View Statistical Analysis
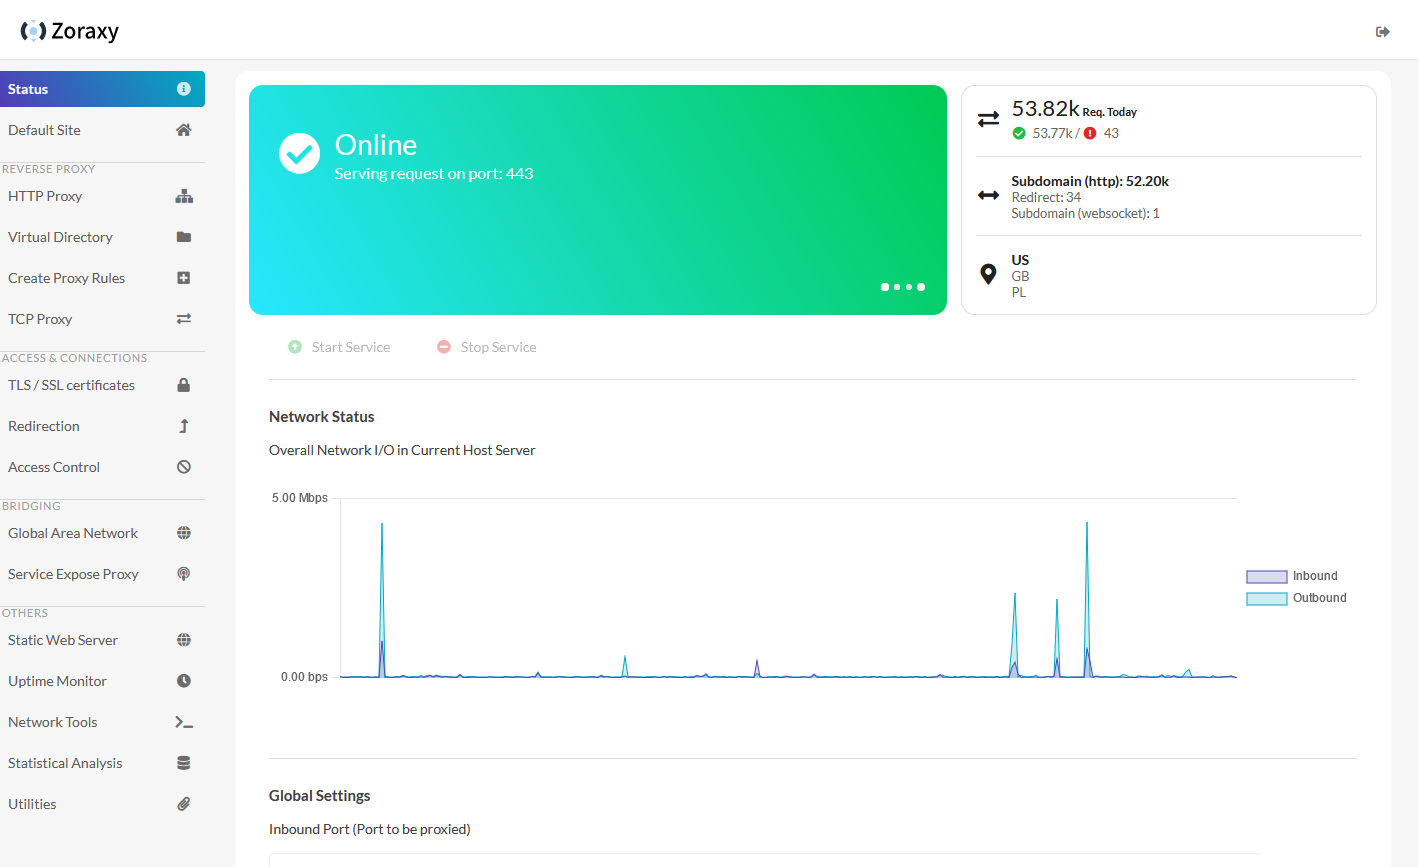The image size is (1419, 867). click(x=102, y=763)
